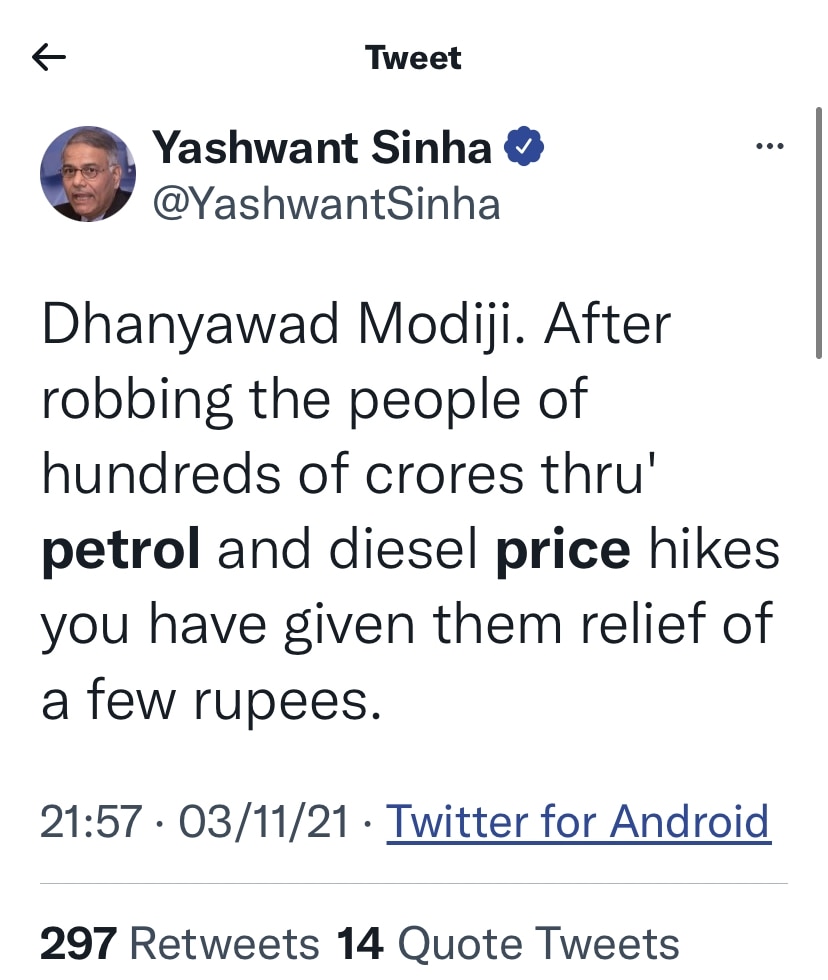Tap the 03/11/21 date

point(262,823)
